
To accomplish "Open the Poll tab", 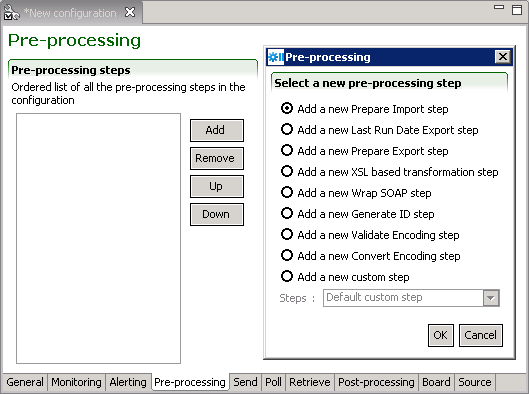I will (x=273, y=382).
